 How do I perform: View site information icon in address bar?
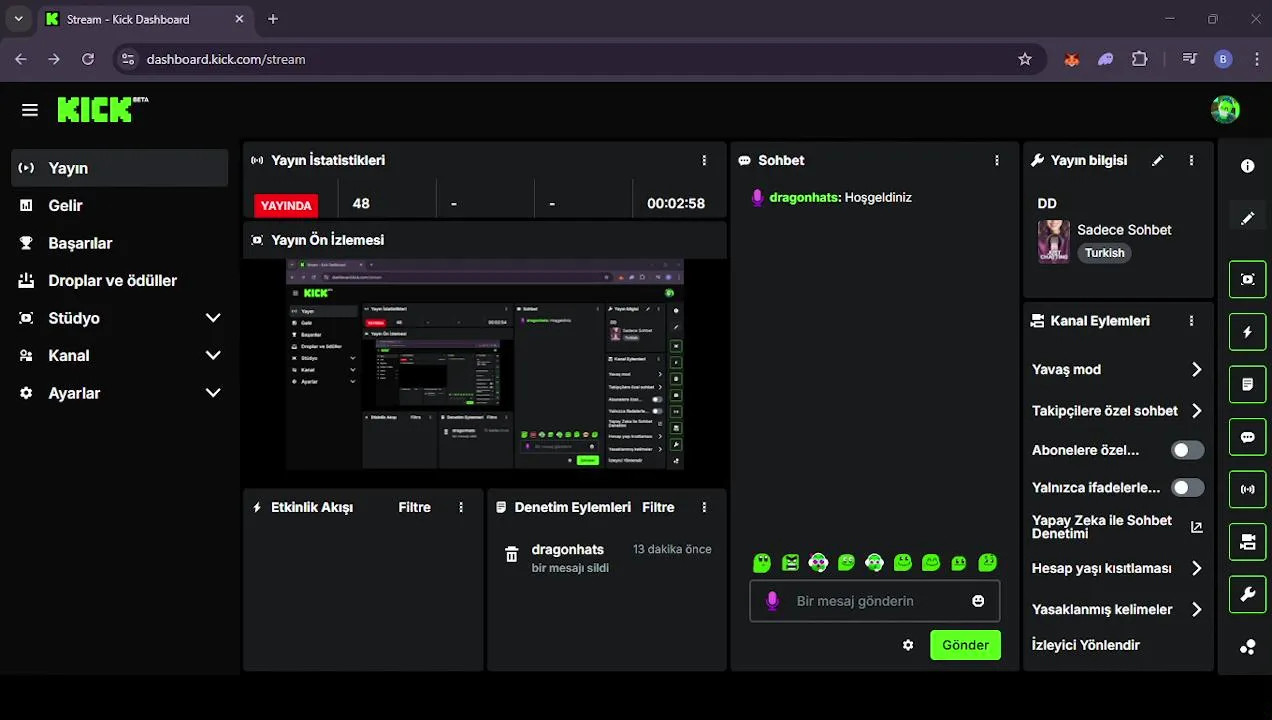(x=127, y=59)
